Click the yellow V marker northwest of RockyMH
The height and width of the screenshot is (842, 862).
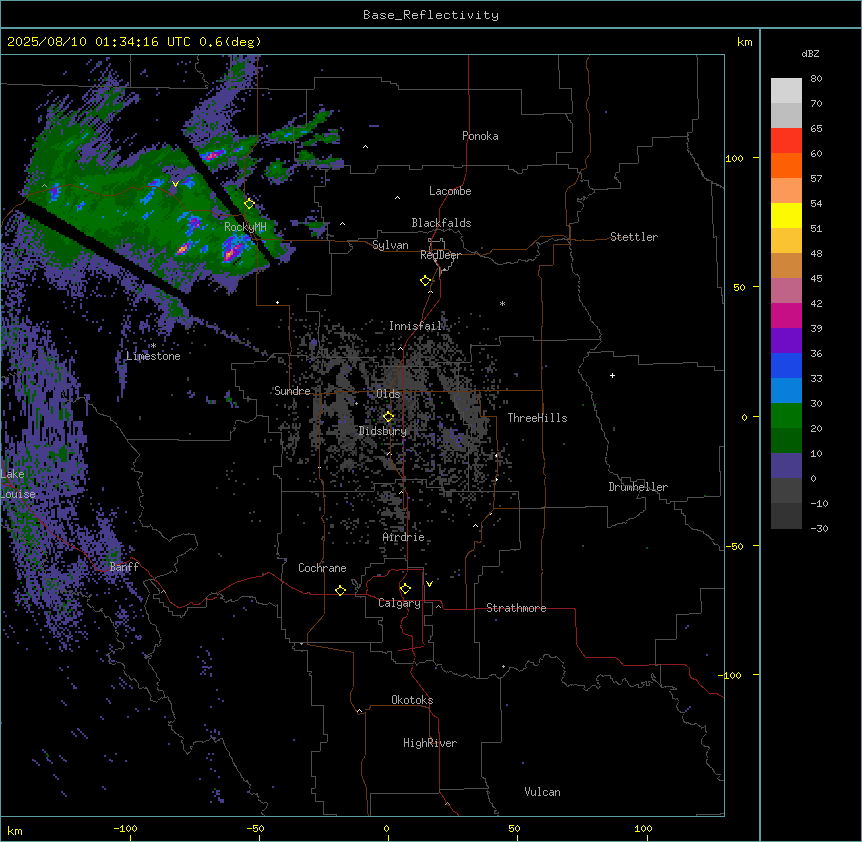point(175,184)
